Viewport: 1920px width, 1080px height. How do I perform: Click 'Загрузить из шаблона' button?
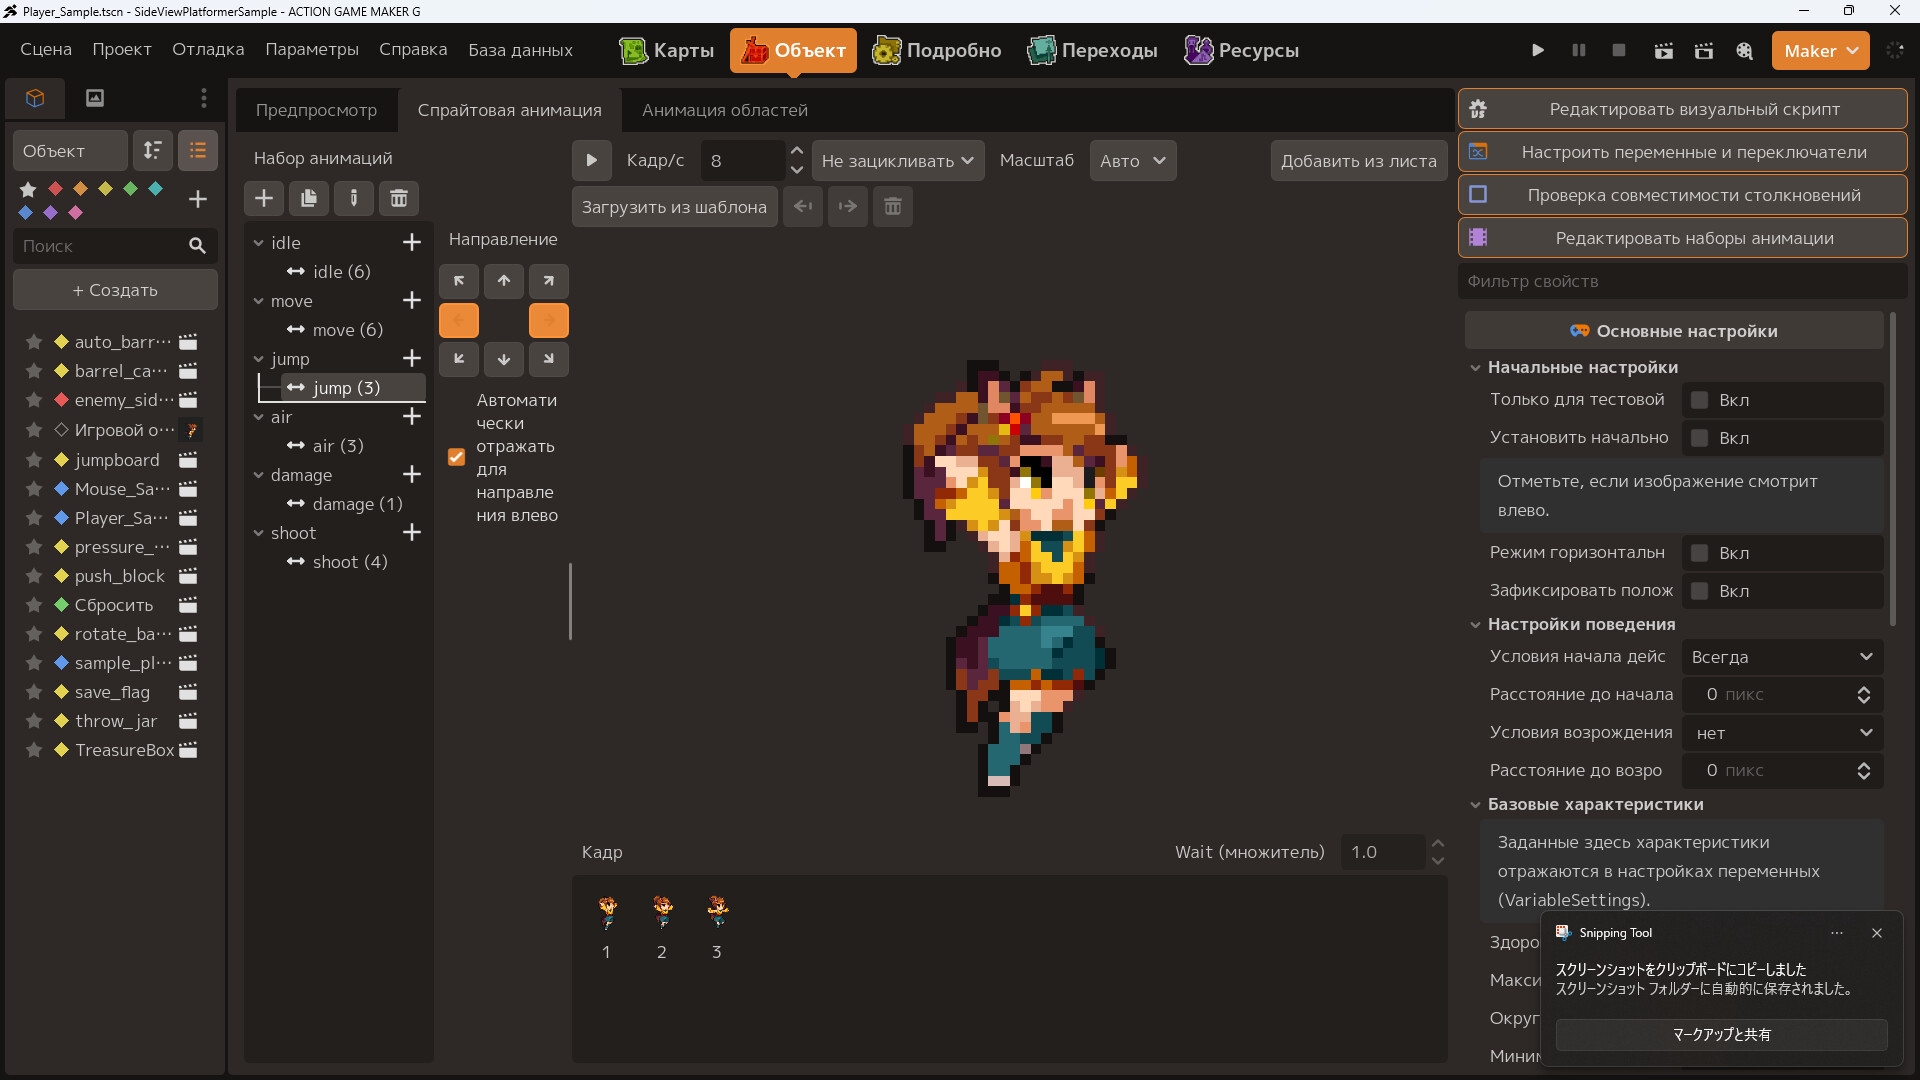674,207
